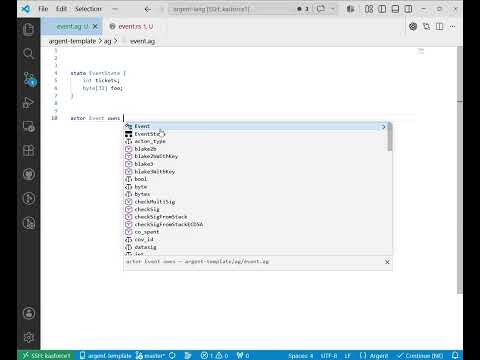
Task: Click the master branch in status bar
Action: coord(151,356)
